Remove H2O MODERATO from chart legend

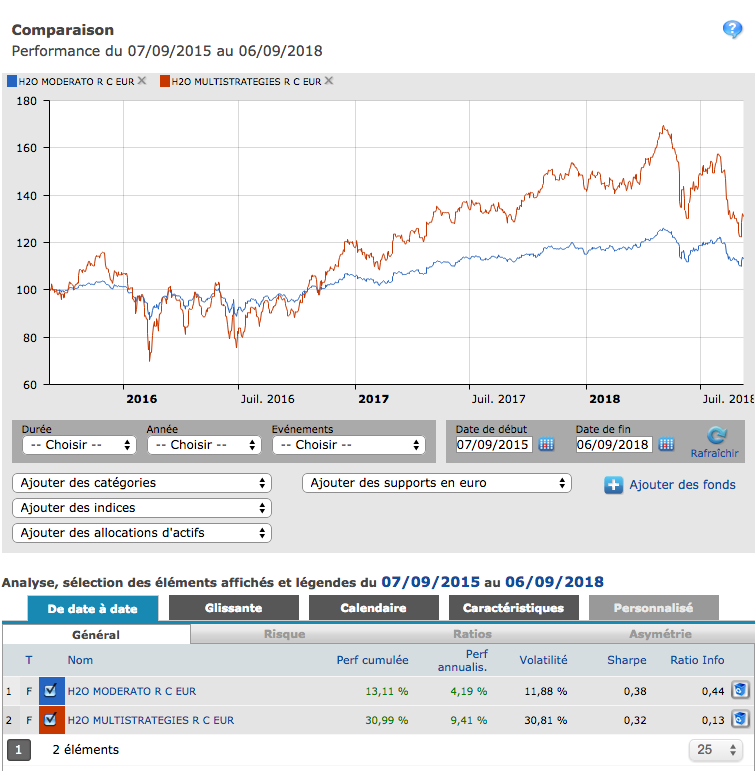[x=142, y=81]
